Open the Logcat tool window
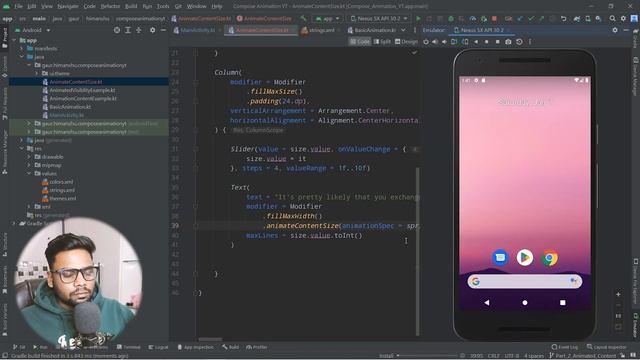The height and width of the screenshot is (360, 640). (158, 347)
